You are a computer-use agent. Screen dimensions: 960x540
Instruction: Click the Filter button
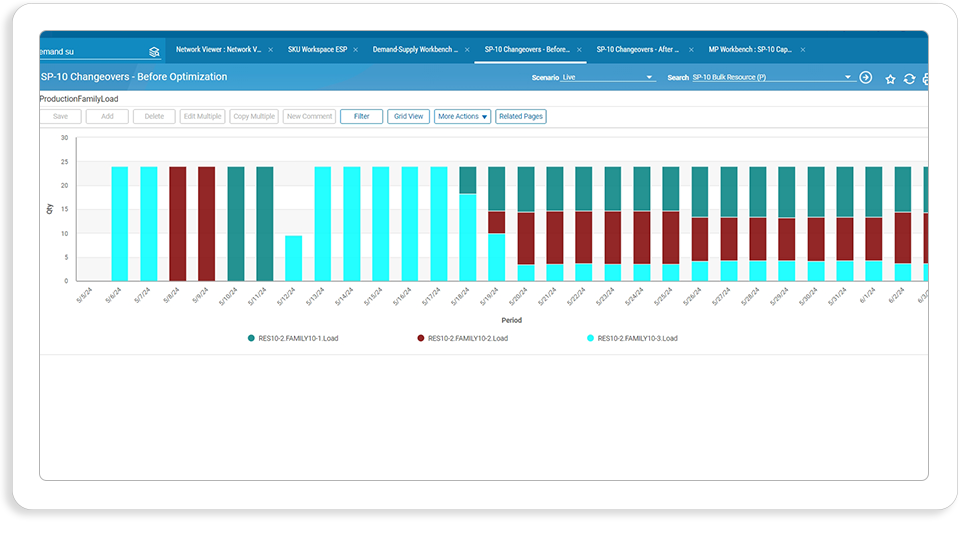[361, 116]
